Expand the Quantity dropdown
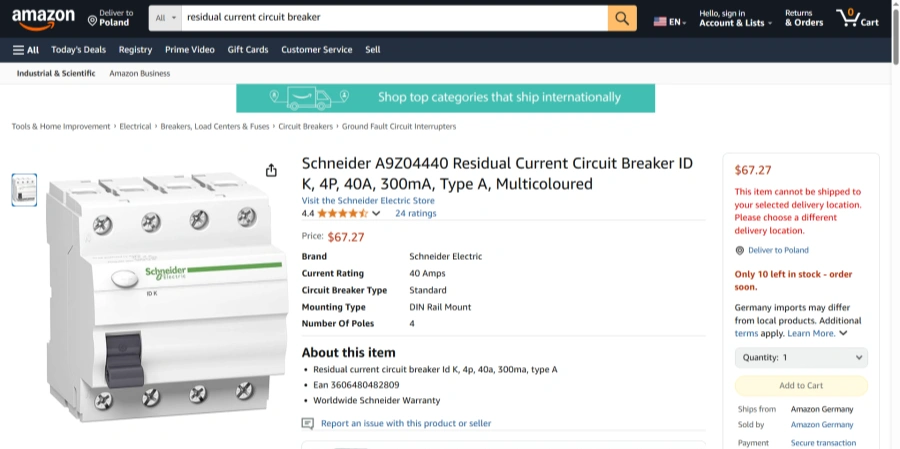 click(801, 357)
